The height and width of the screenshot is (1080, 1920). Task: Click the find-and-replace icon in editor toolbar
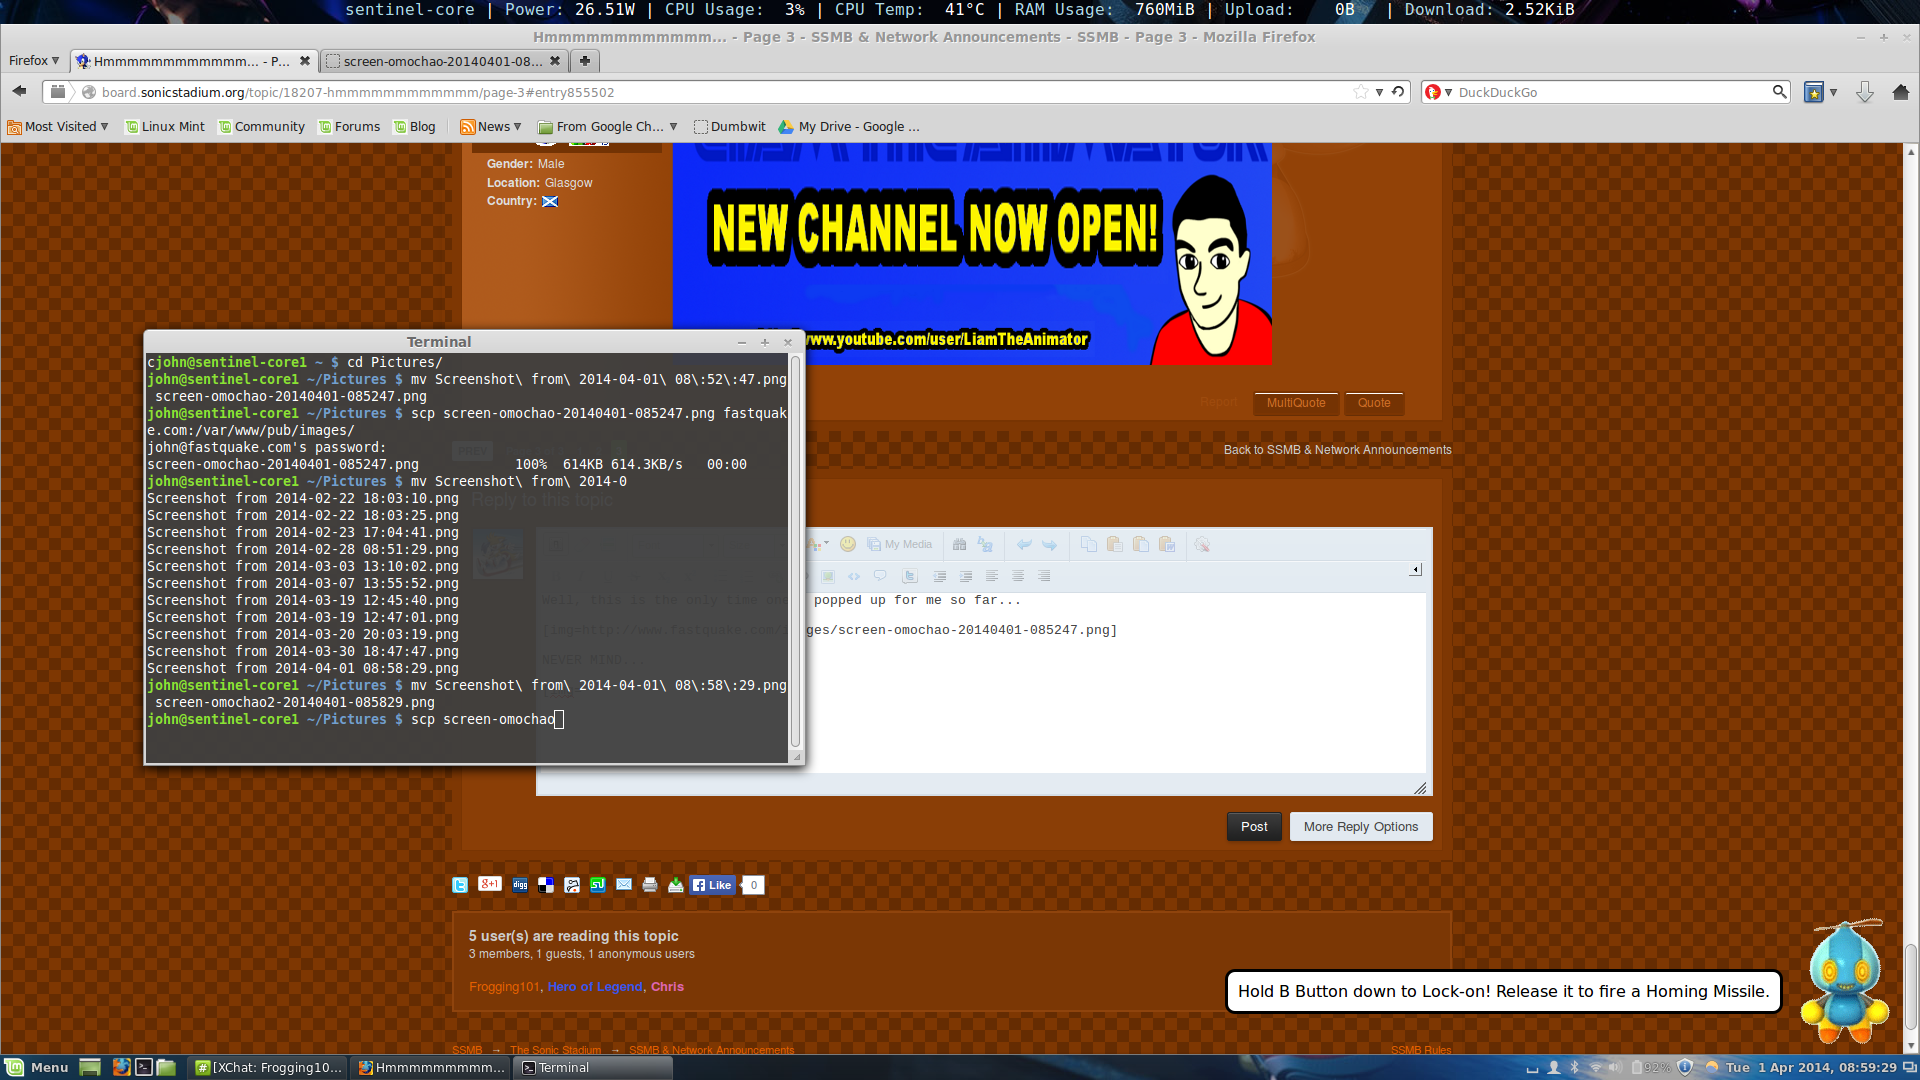[x=985, y=545]
